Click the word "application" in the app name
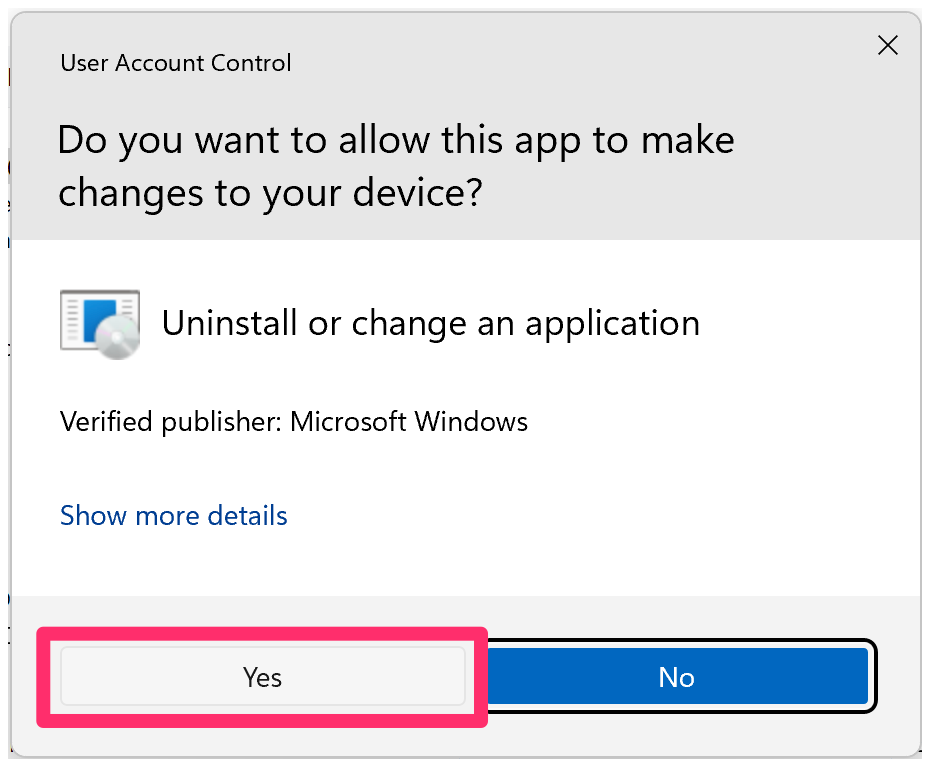Screen dimensions: 928x770 (612, 323)
